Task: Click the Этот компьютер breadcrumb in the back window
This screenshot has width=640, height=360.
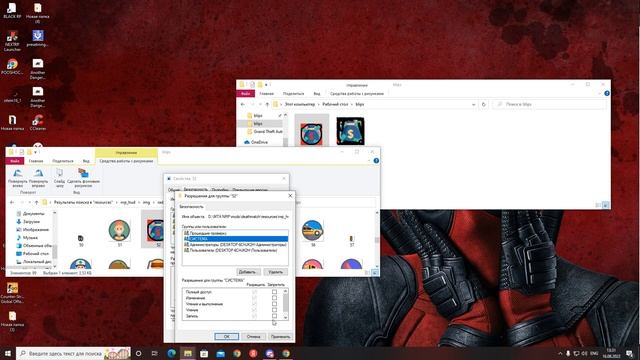Action: (300, 104)
